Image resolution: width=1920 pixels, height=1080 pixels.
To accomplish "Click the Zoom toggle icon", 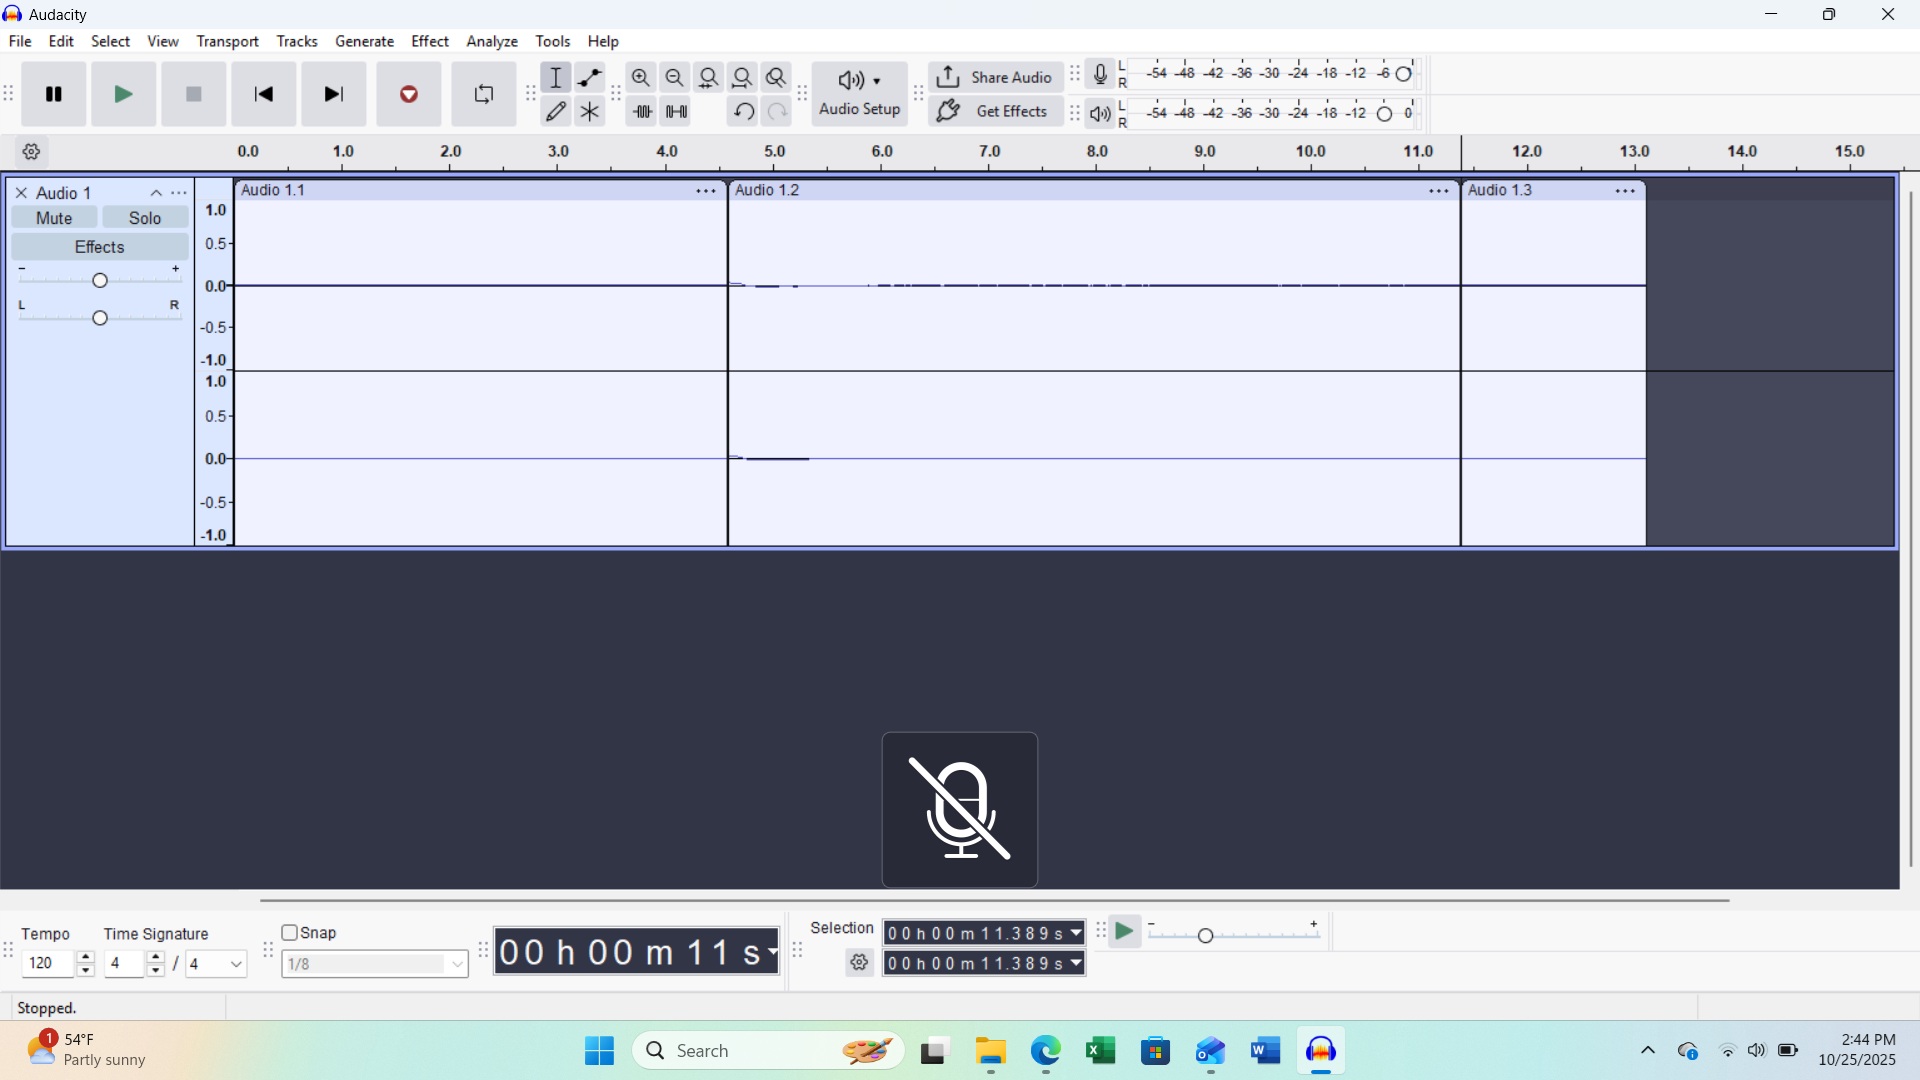I will [777, 77].
